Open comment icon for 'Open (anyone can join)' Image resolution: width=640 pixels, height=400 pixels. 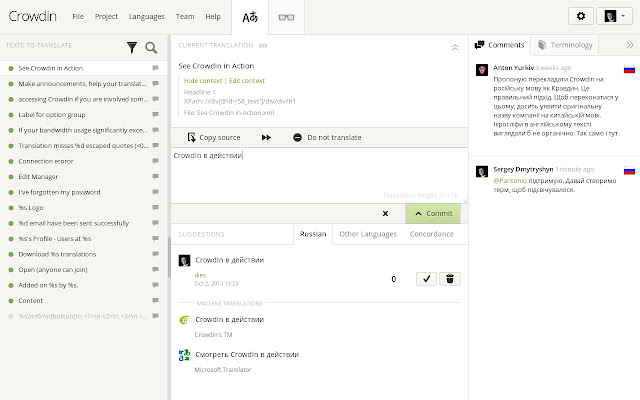(156, 270)
